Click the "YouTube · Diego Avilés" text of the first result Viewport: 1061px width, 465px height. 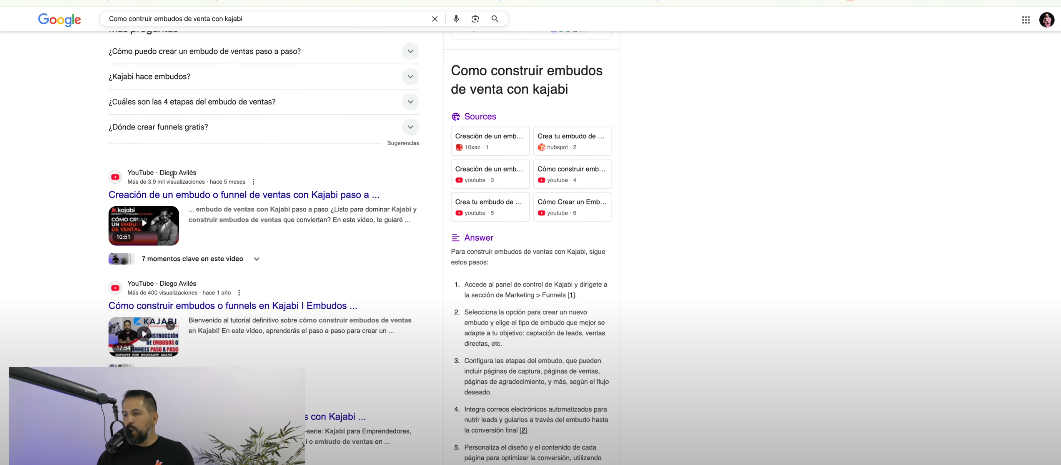coord(162,173)
